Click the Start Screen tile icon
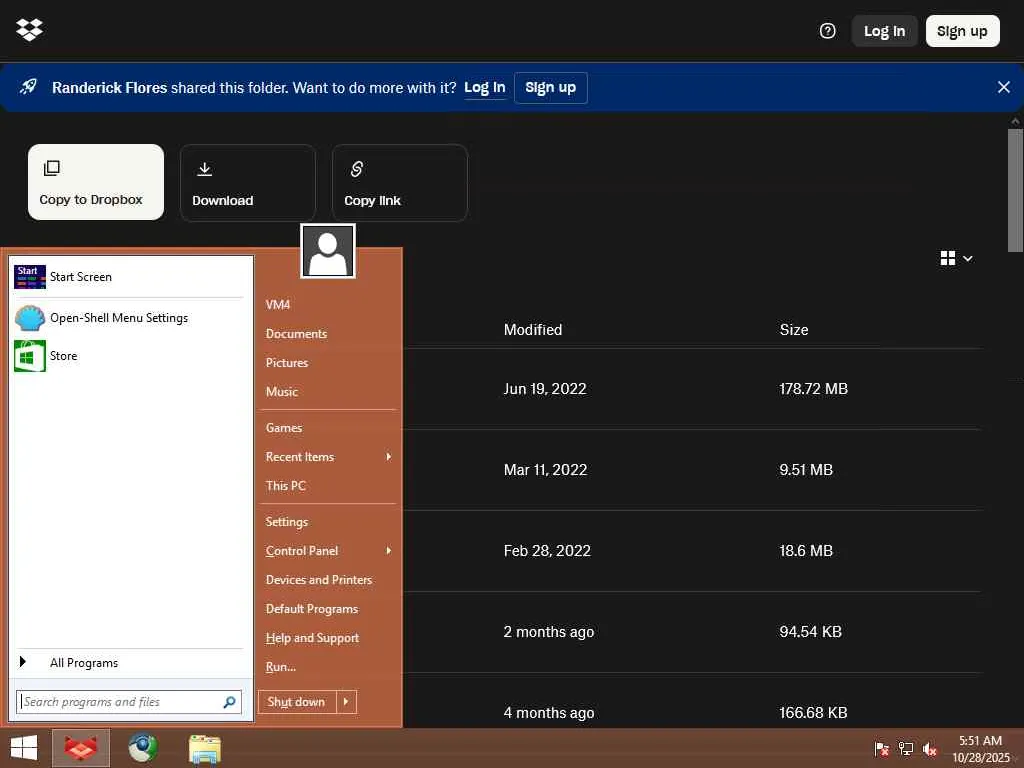 click(30, 277)
